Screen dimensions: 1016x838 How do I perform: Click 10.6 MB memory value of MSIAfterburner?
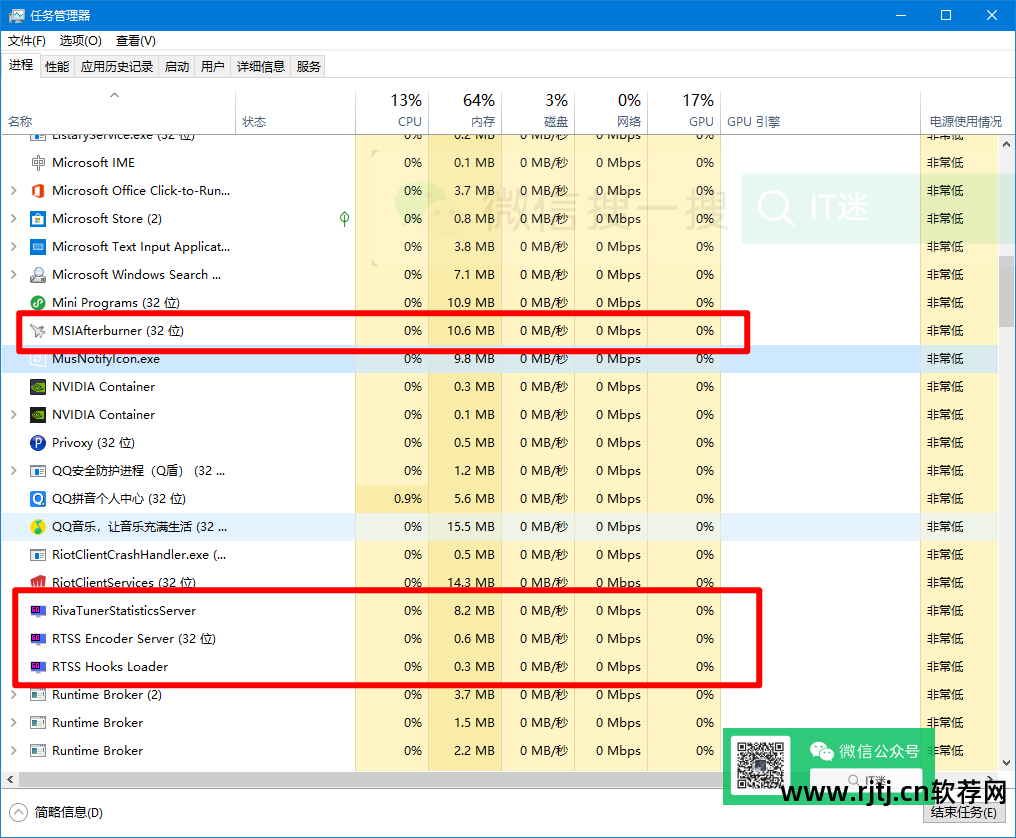[x=470, y=331]
